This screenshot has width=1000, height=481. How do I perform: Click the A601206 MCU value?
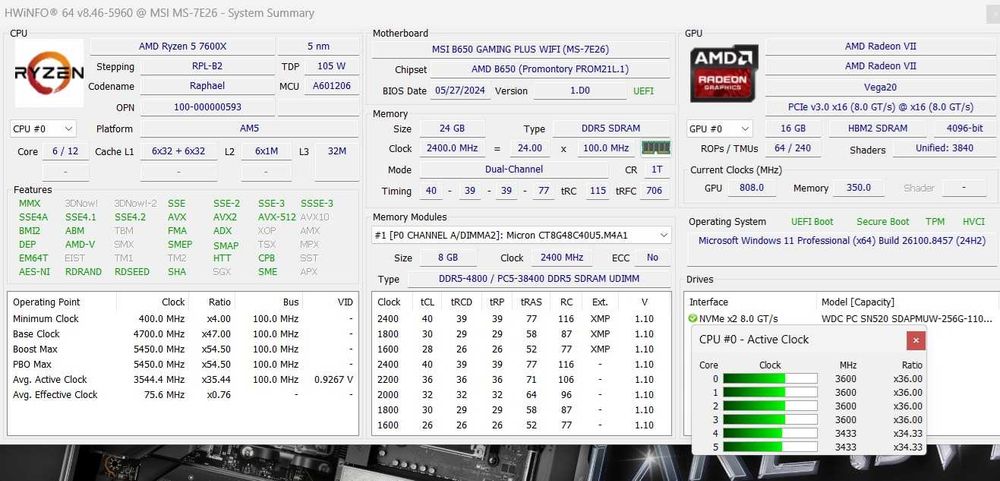[332, 86]
